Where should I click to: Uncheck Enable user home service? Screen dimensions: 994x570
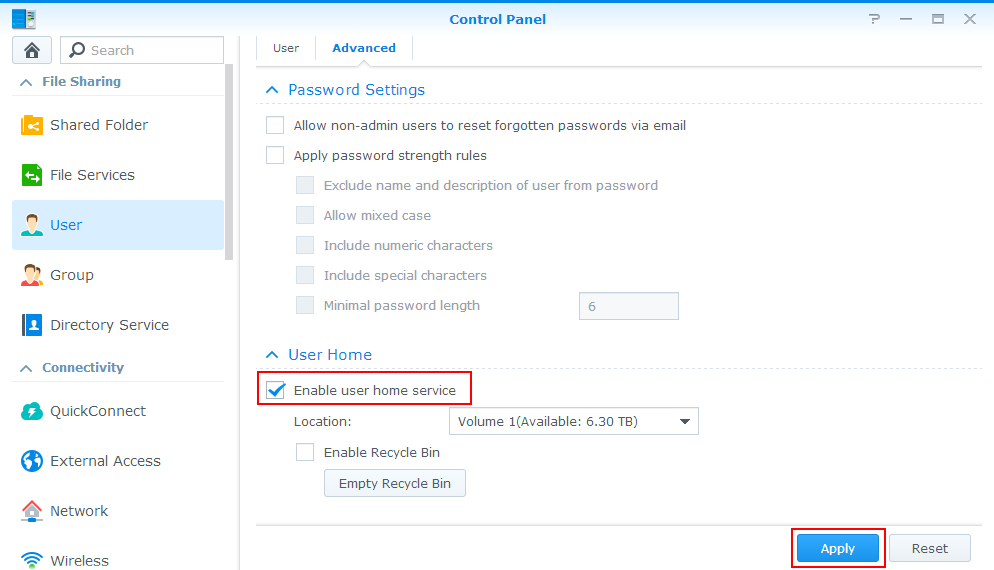[x=275, y=390]
